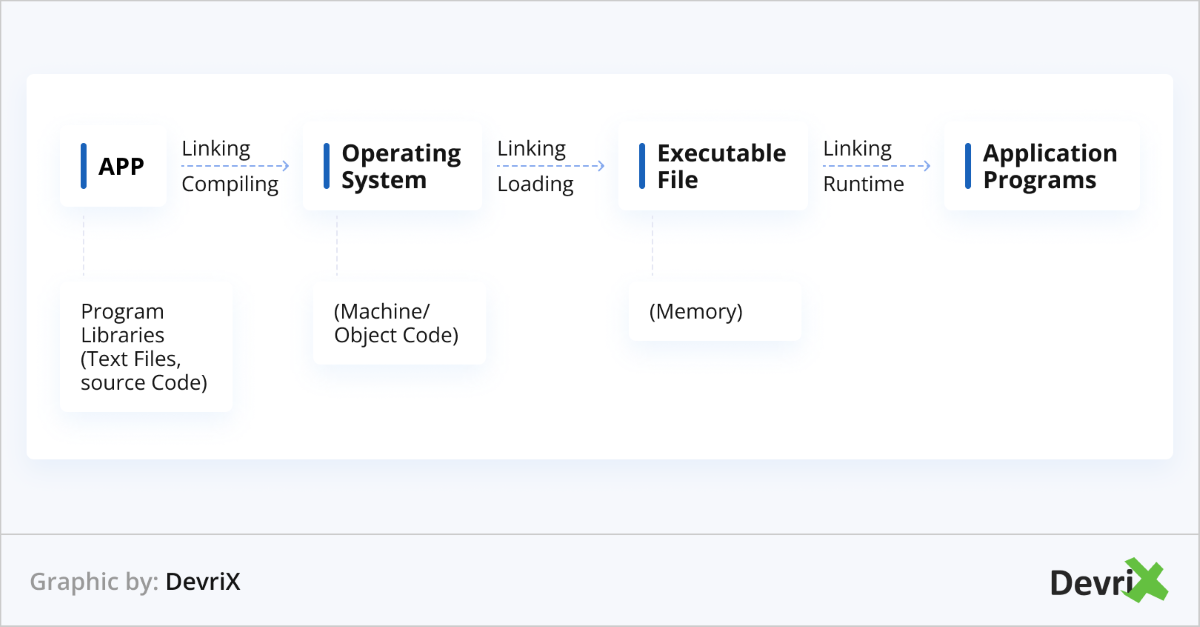Click the Linking label above Loading
This screenshot has width=1200, height=627.
tap(532, 149)
